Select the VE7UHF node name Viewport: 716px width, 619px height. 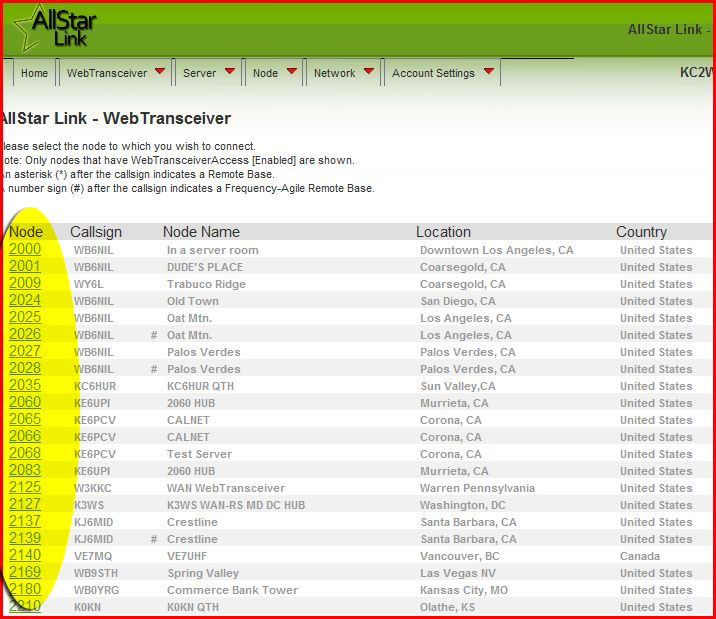187,556
